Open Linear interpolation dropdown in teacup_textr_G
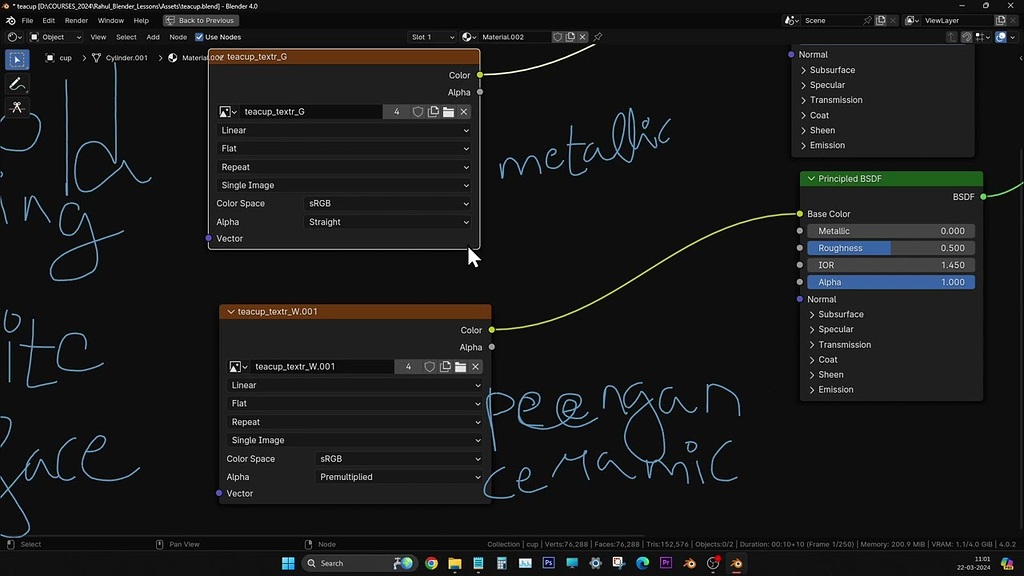The height and width of the screenshot is (576, 1024). [x=344, y=130]
